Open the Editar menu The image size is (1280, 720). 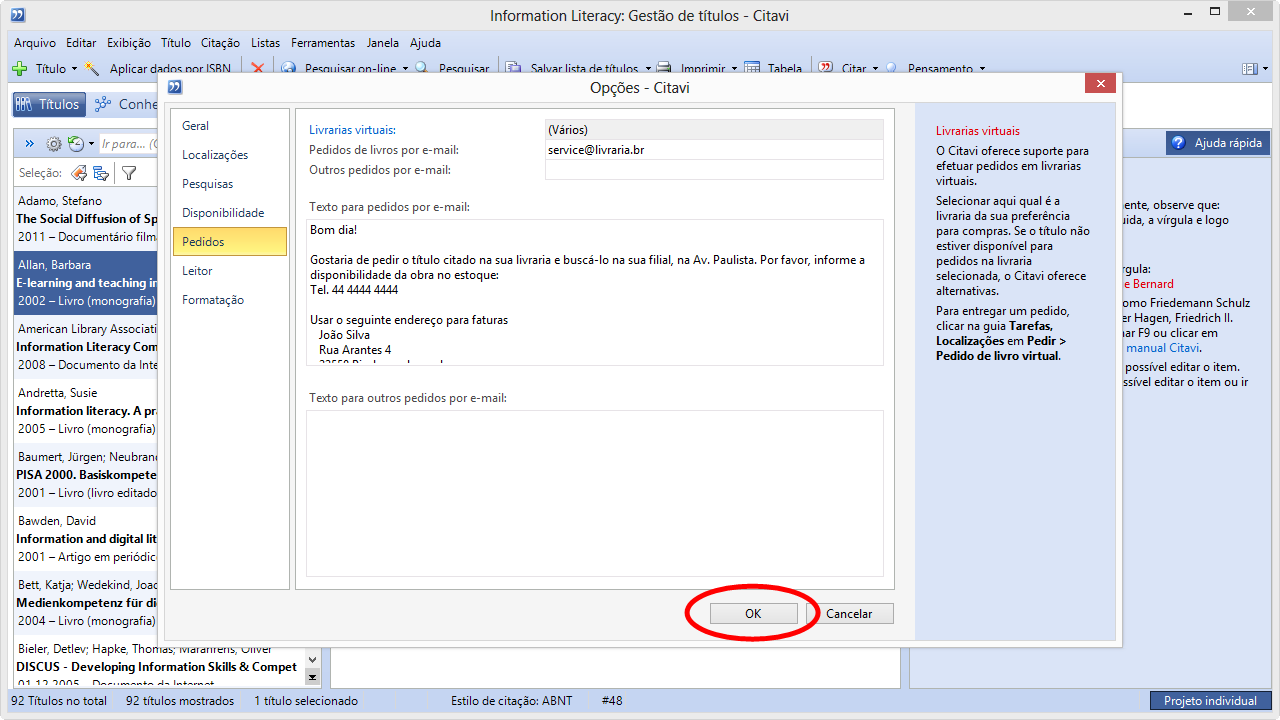81,43
